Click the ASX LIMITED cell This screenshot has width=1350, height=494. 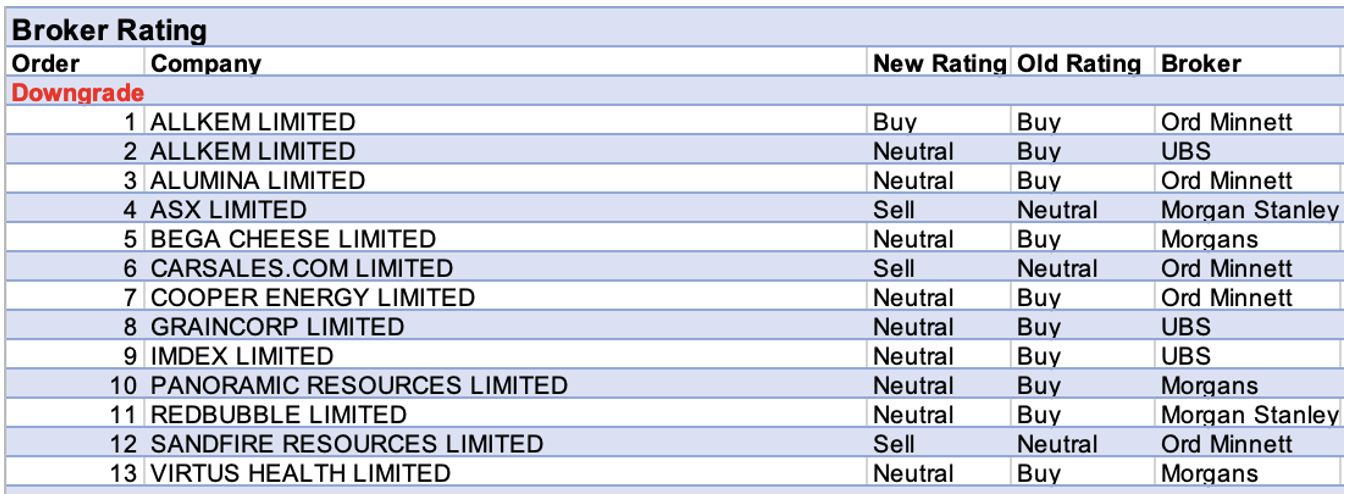click(x=229, y=210)
